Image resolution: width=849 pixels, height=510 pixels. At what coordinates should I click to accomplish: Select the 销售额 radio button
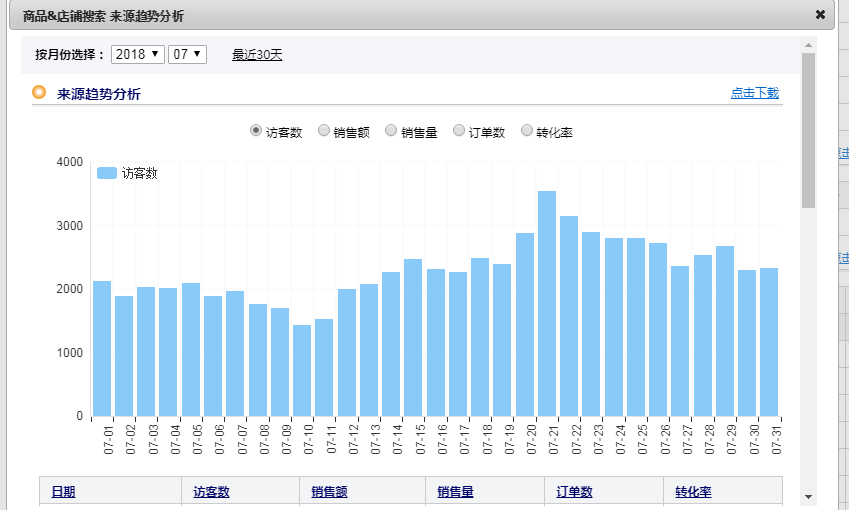click(x=324, y=131)
